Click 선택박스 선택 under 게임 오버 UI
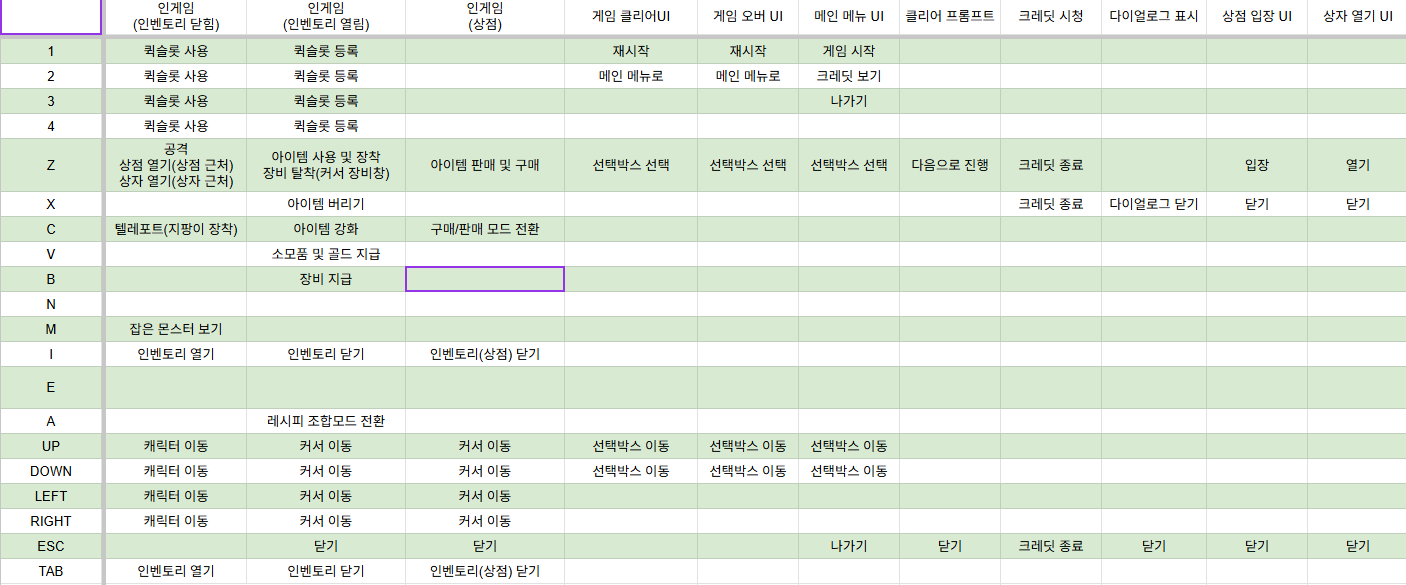The width and height of the screenshot is (1406, 585). 748,165
